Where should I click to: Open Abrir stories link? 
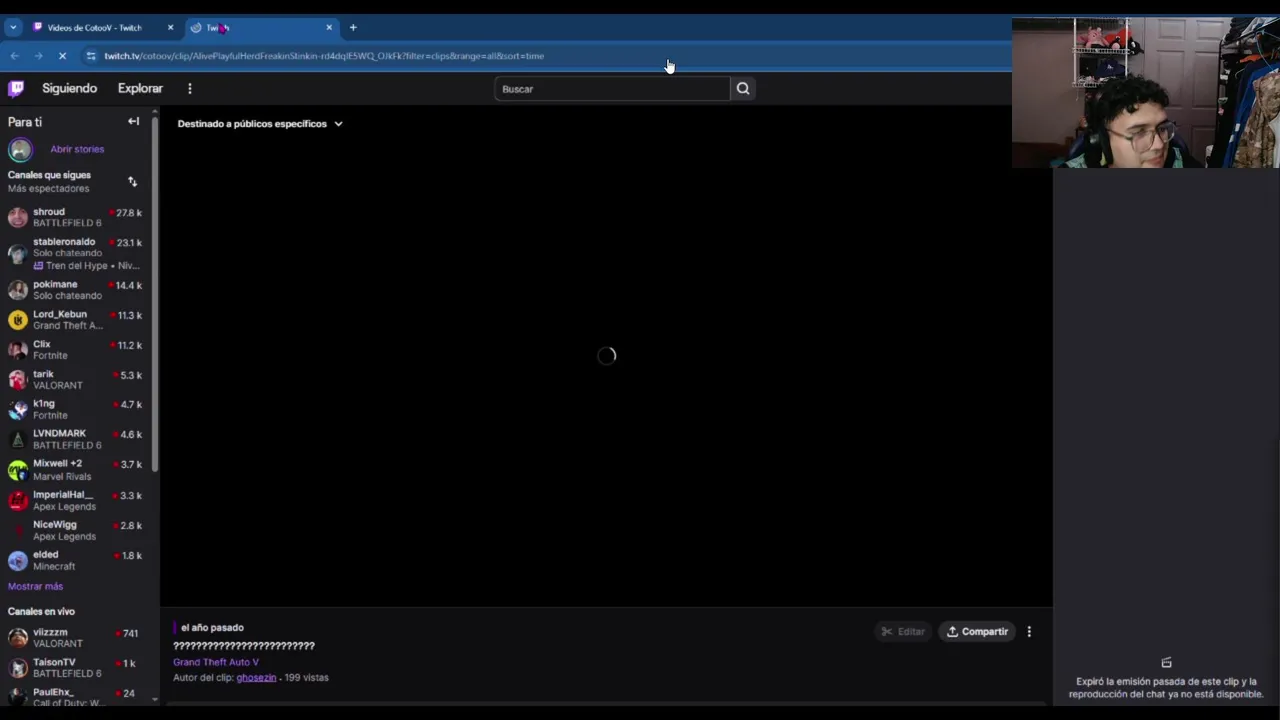point(77,149)
